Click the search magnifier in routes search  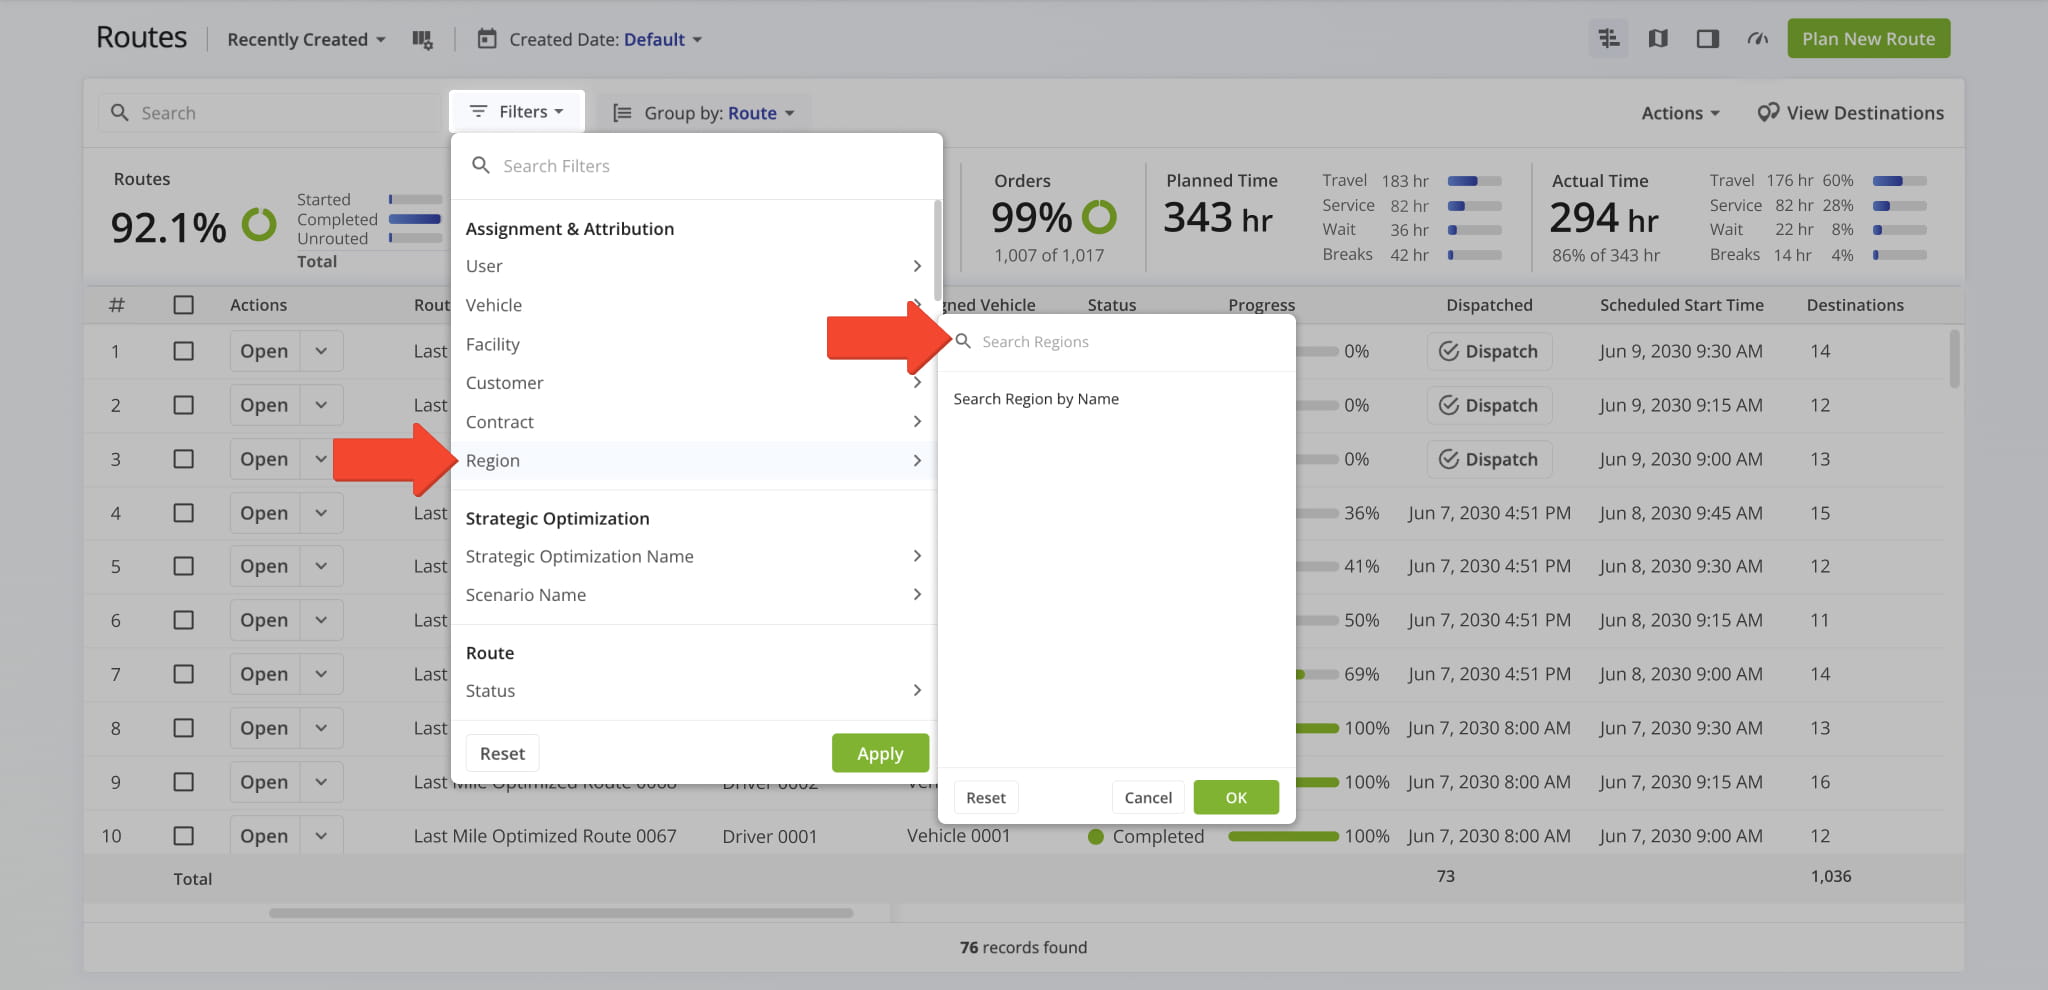(x=120, y=113)
